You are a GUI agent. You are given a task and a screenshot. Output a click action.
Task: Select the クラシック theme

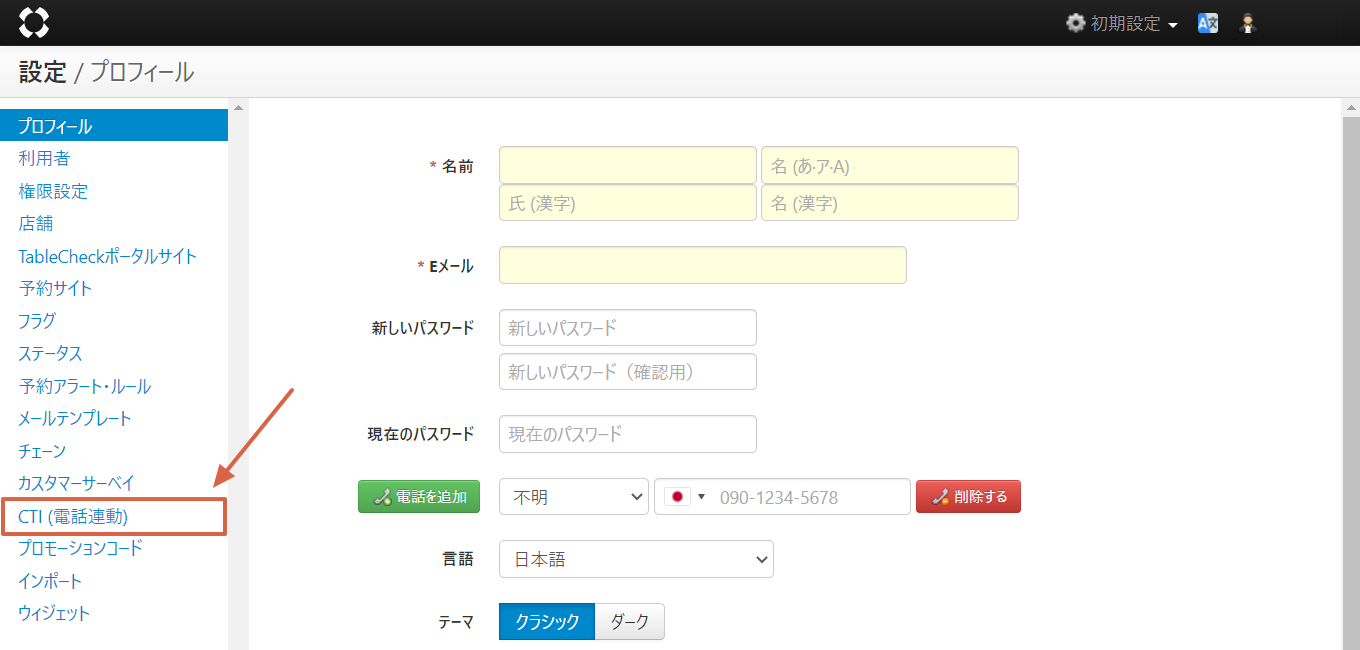(x=547, y=621)
